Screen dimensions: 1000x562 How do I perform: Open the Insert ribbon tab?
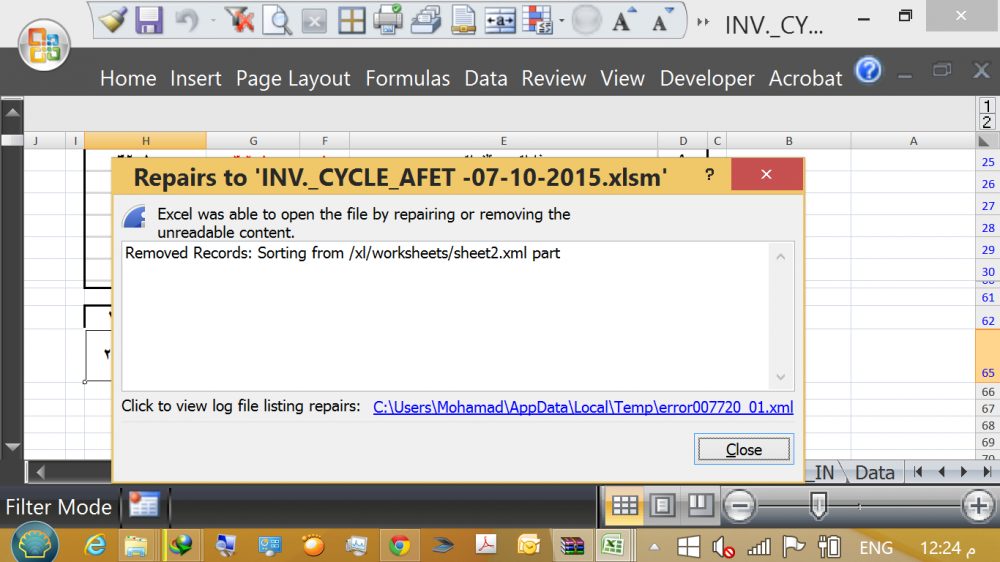(195, 78)
